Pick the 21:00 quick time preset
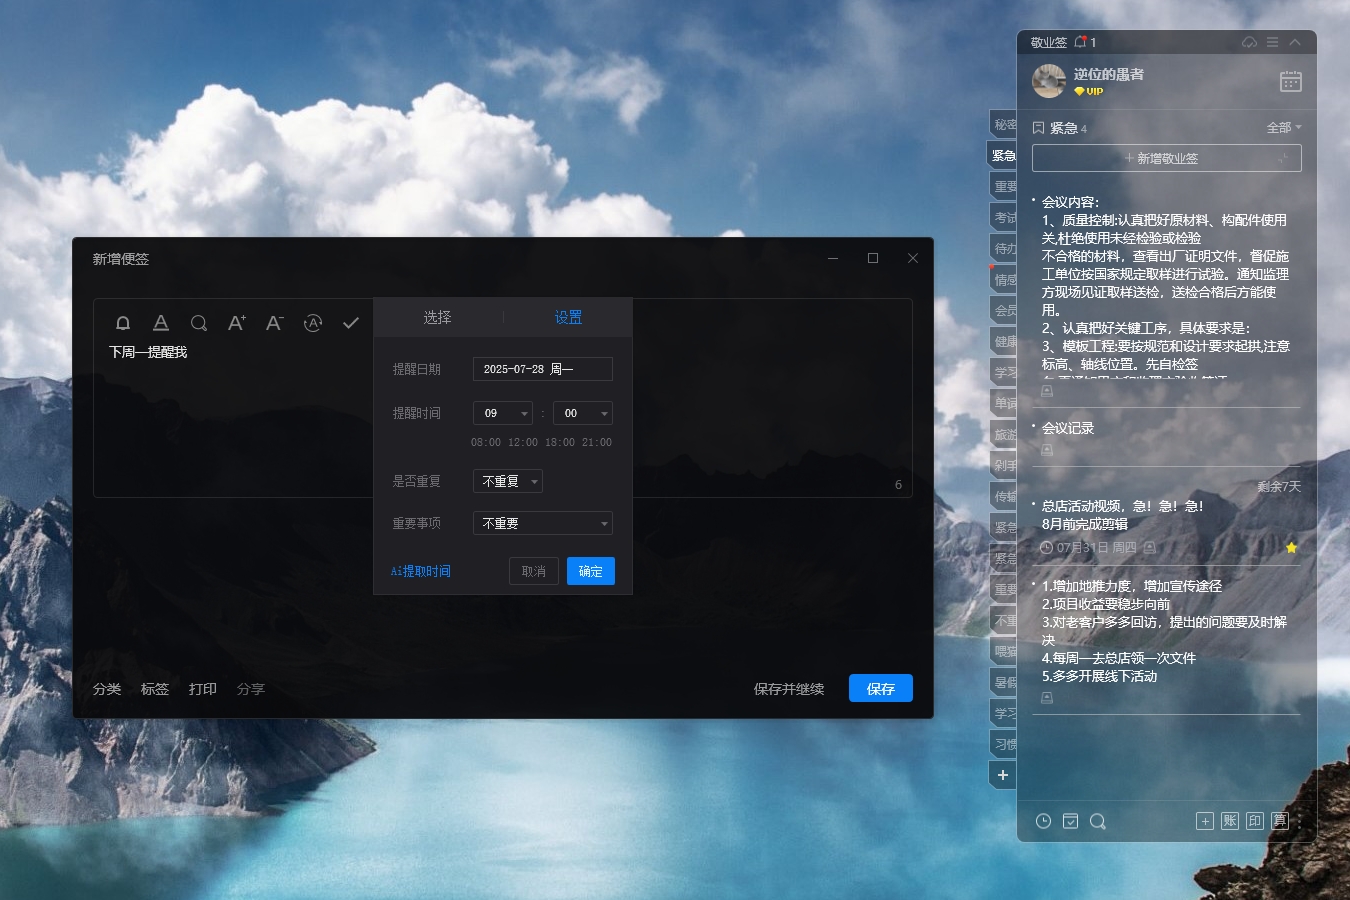This screenshot has width=1350, height=900. click(x=597, y=442)
